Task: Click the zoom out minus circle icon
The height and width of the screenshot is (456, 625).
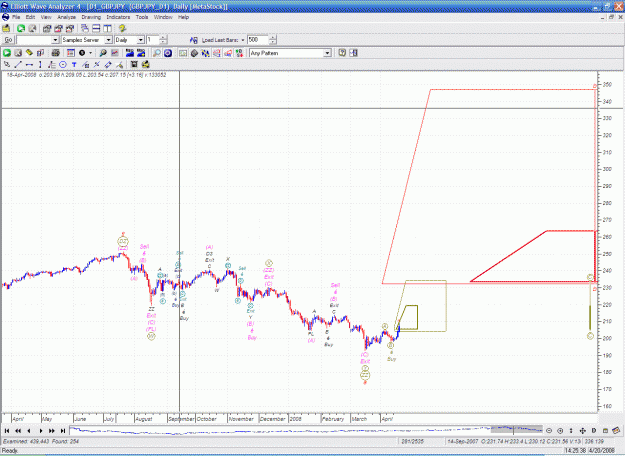Action: click(549, 430)
